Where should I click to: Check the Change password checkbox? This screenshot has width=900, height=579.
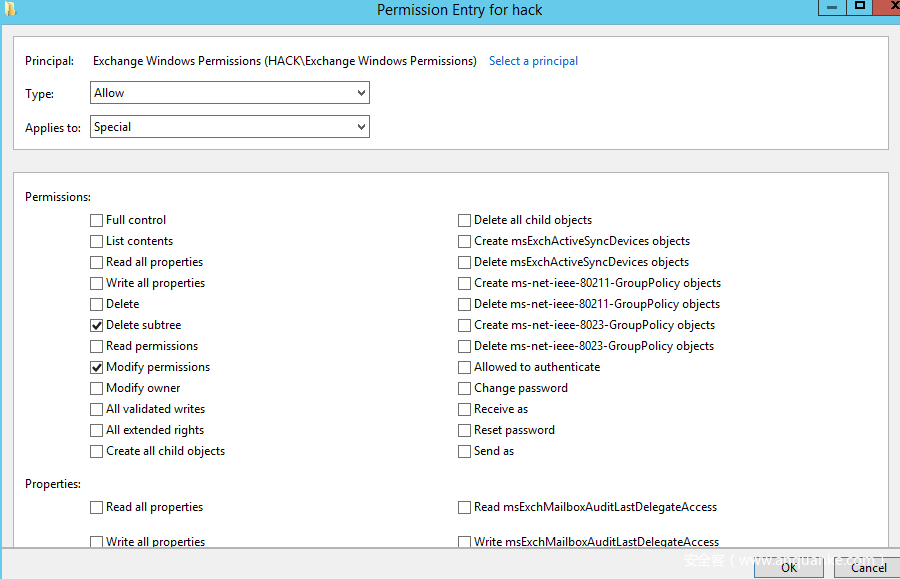point(465,388)
